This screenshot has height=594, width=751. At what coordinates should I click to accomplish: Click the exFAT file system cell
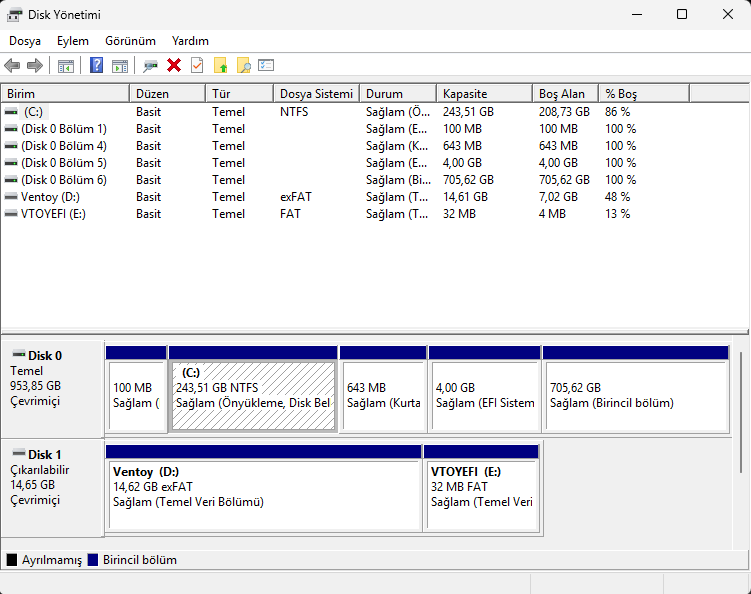(296, 197)
